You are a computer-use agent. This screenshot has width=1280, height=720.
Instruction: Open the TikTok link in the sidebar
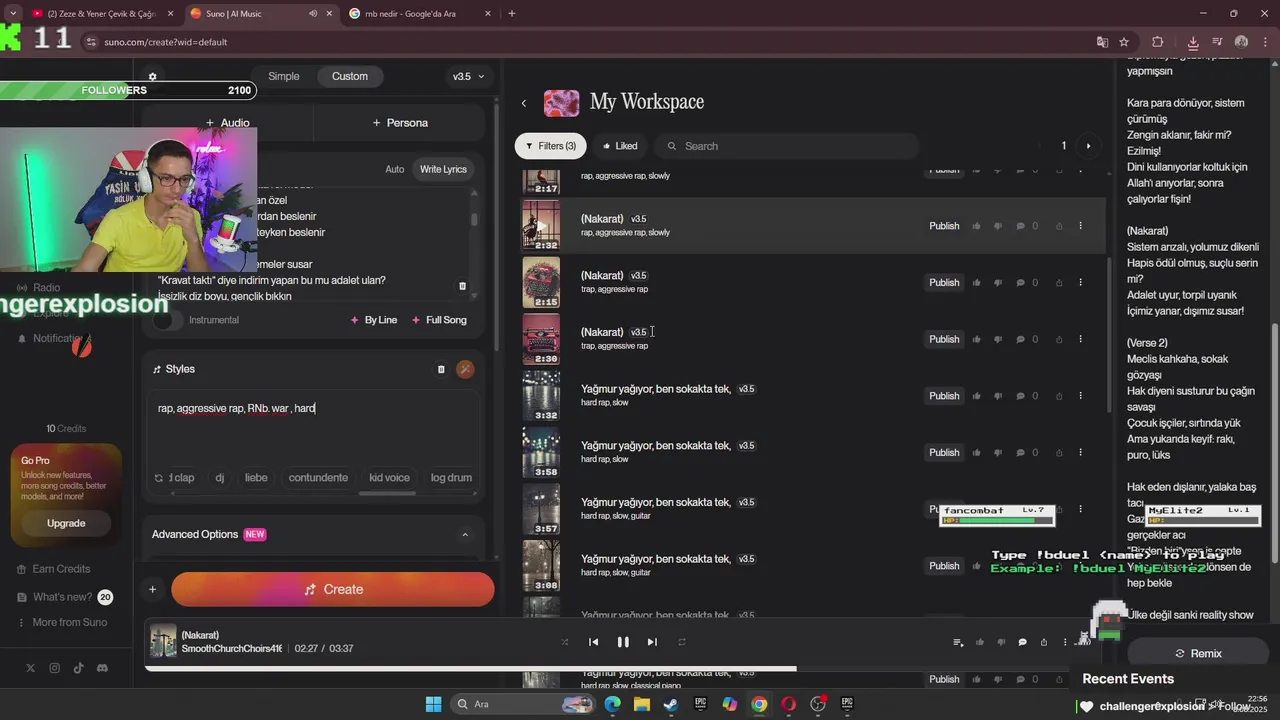pyautogui.click(x=78, y=668)
